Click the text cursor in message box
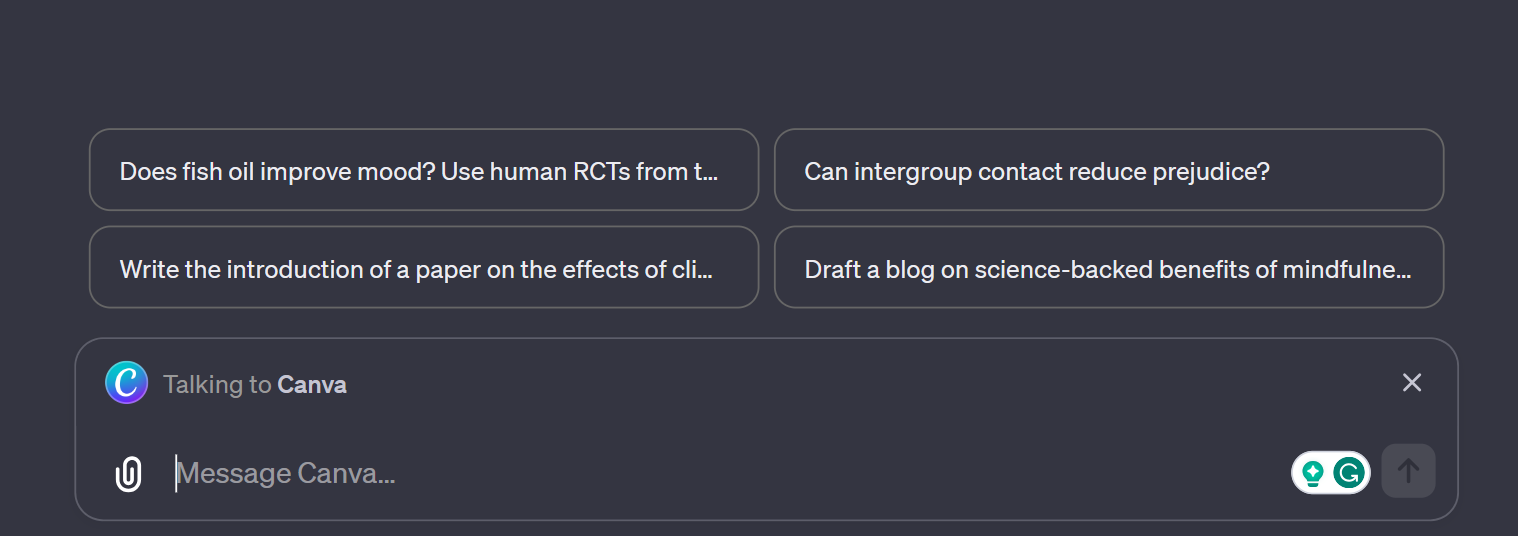This screenshot has height=536, width=1518. [x=177, y=473]
